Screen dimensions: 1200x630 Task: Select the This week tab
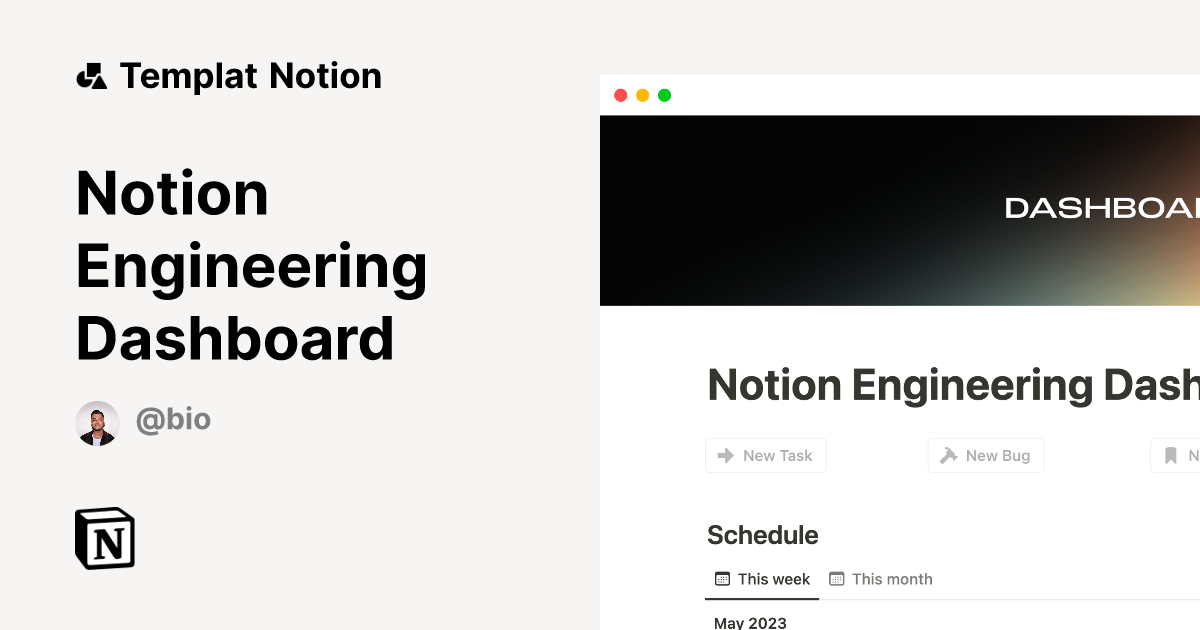(773, 578)
